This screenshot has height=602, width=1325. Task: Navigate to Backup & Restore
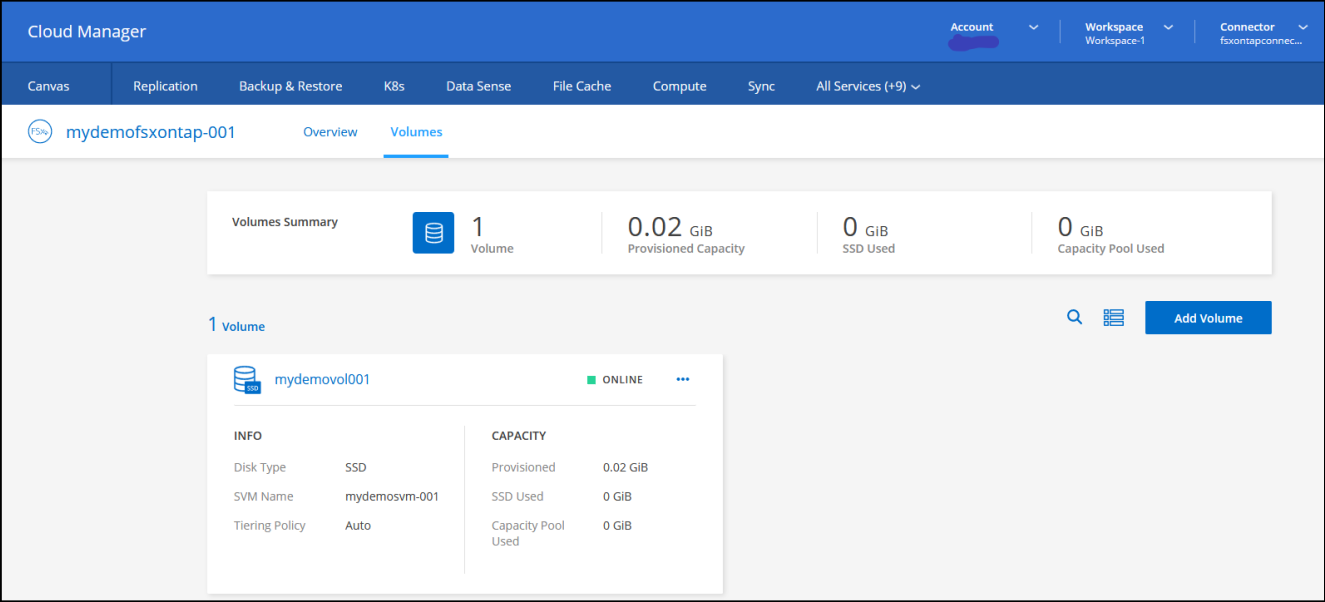(290, 86)
